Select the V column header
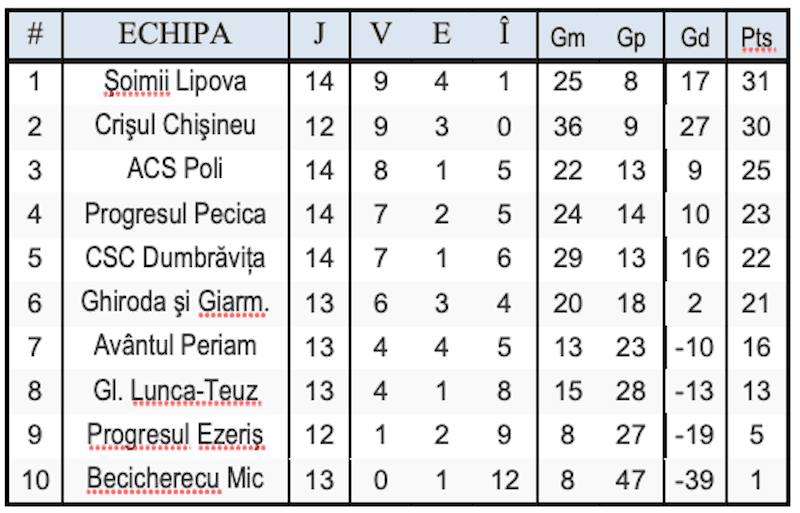The width and height of the screenshot is (800, 513). pos(381,34)
